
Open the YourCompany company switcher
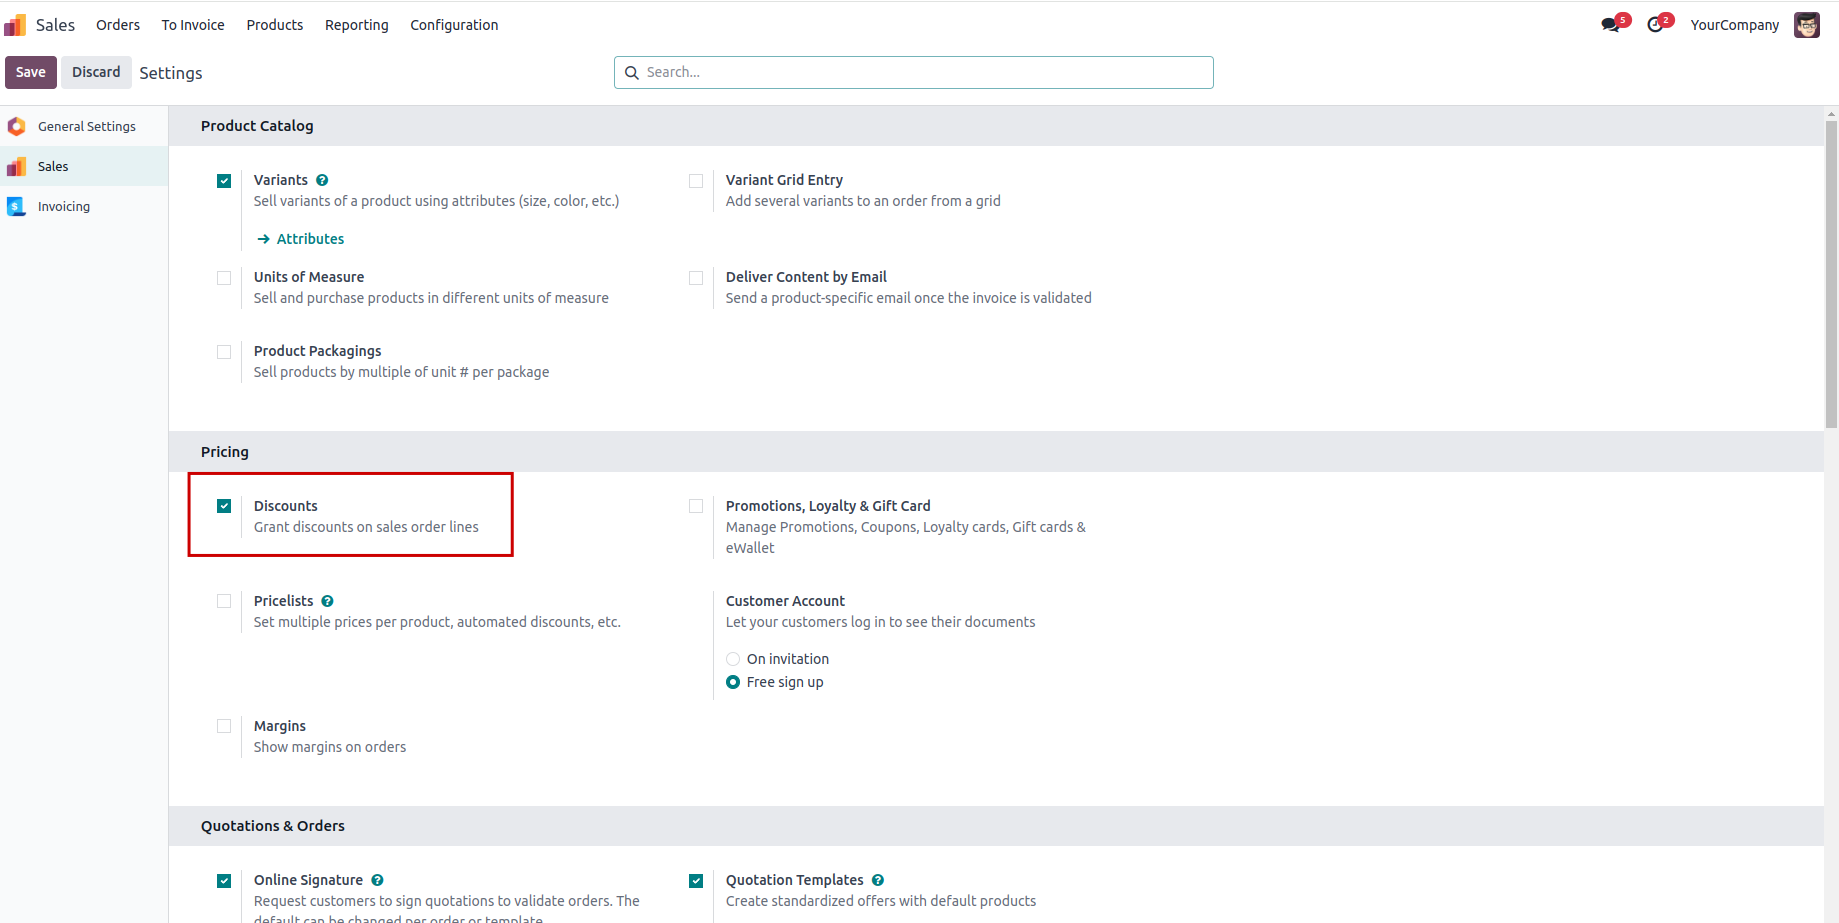(x=1734, y=25)
